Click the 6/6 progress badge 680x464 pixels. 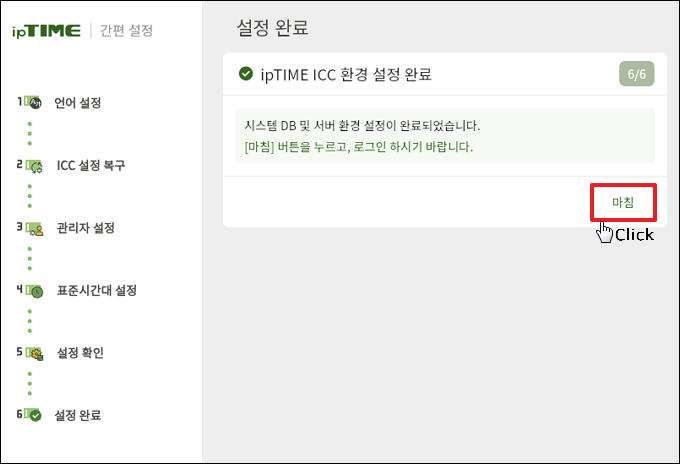pos(637,74)
